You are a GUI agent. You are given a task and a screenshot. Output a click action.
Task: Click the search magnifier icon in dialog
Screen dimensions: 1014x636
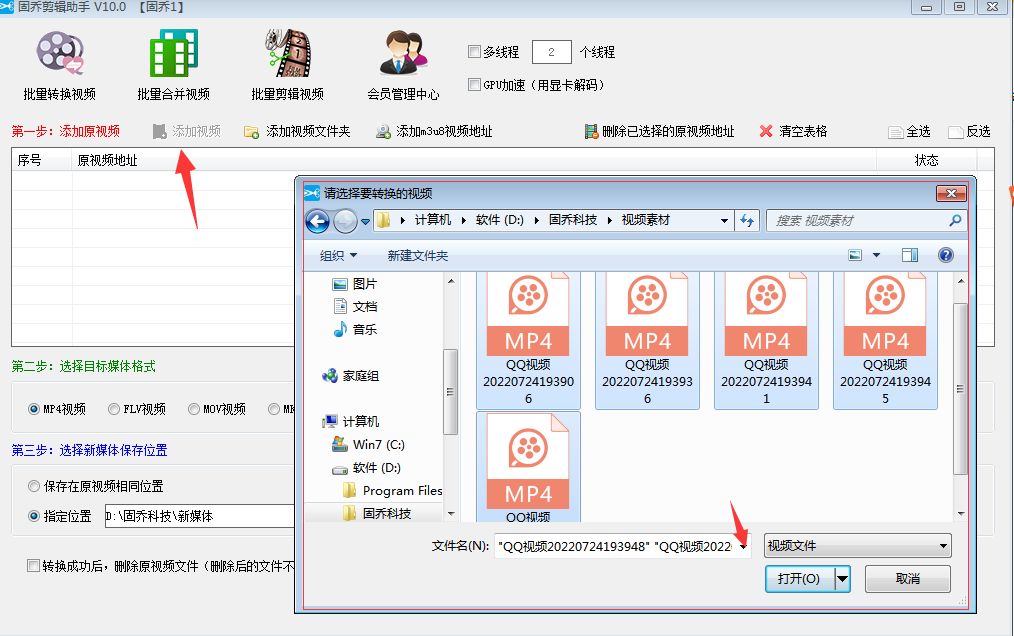click(x=955, y=221)
